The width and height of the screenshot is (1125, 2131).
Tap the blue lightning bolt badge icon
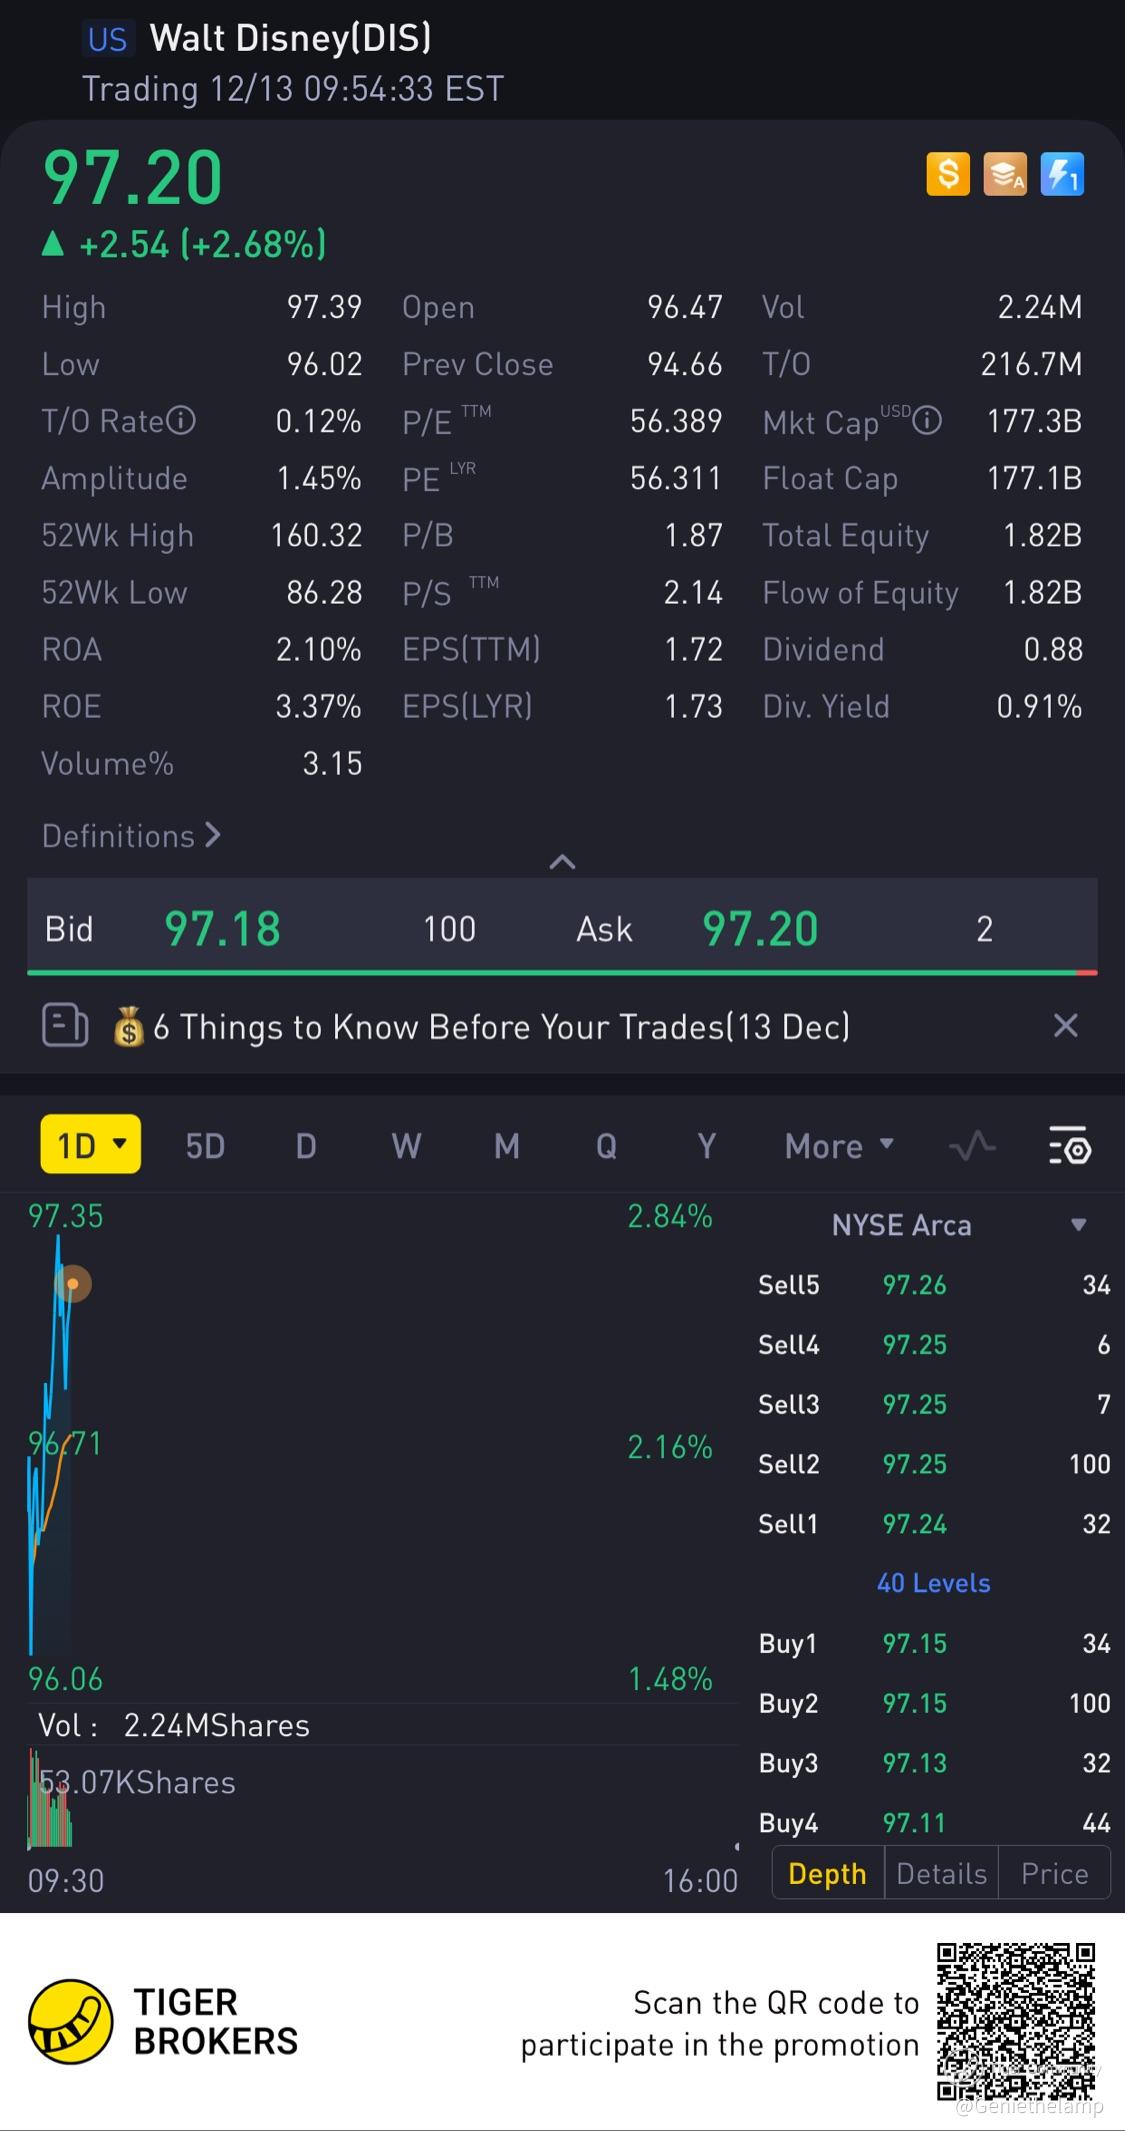1062,175
